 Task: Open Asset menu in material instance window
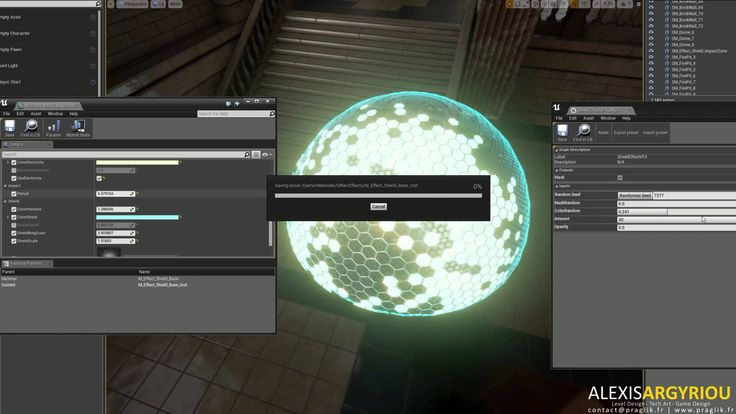(36, 114)
